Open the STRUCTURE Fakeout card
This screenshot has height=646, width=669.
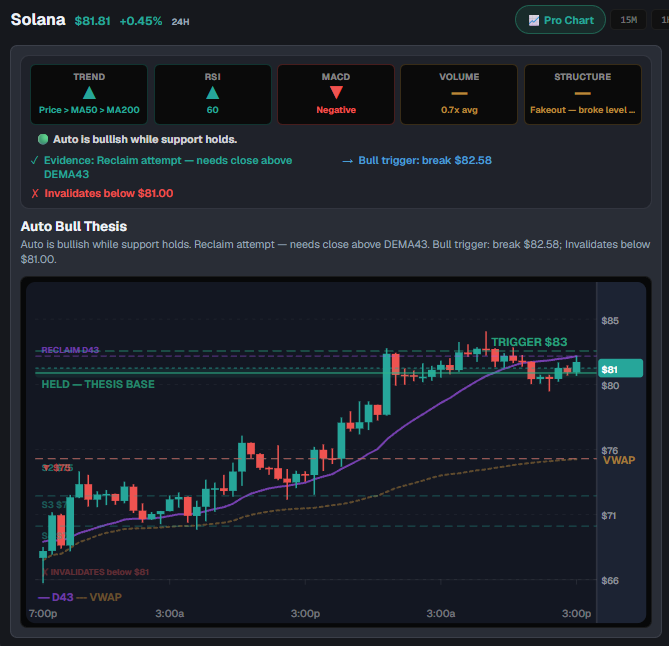[582, 94]
